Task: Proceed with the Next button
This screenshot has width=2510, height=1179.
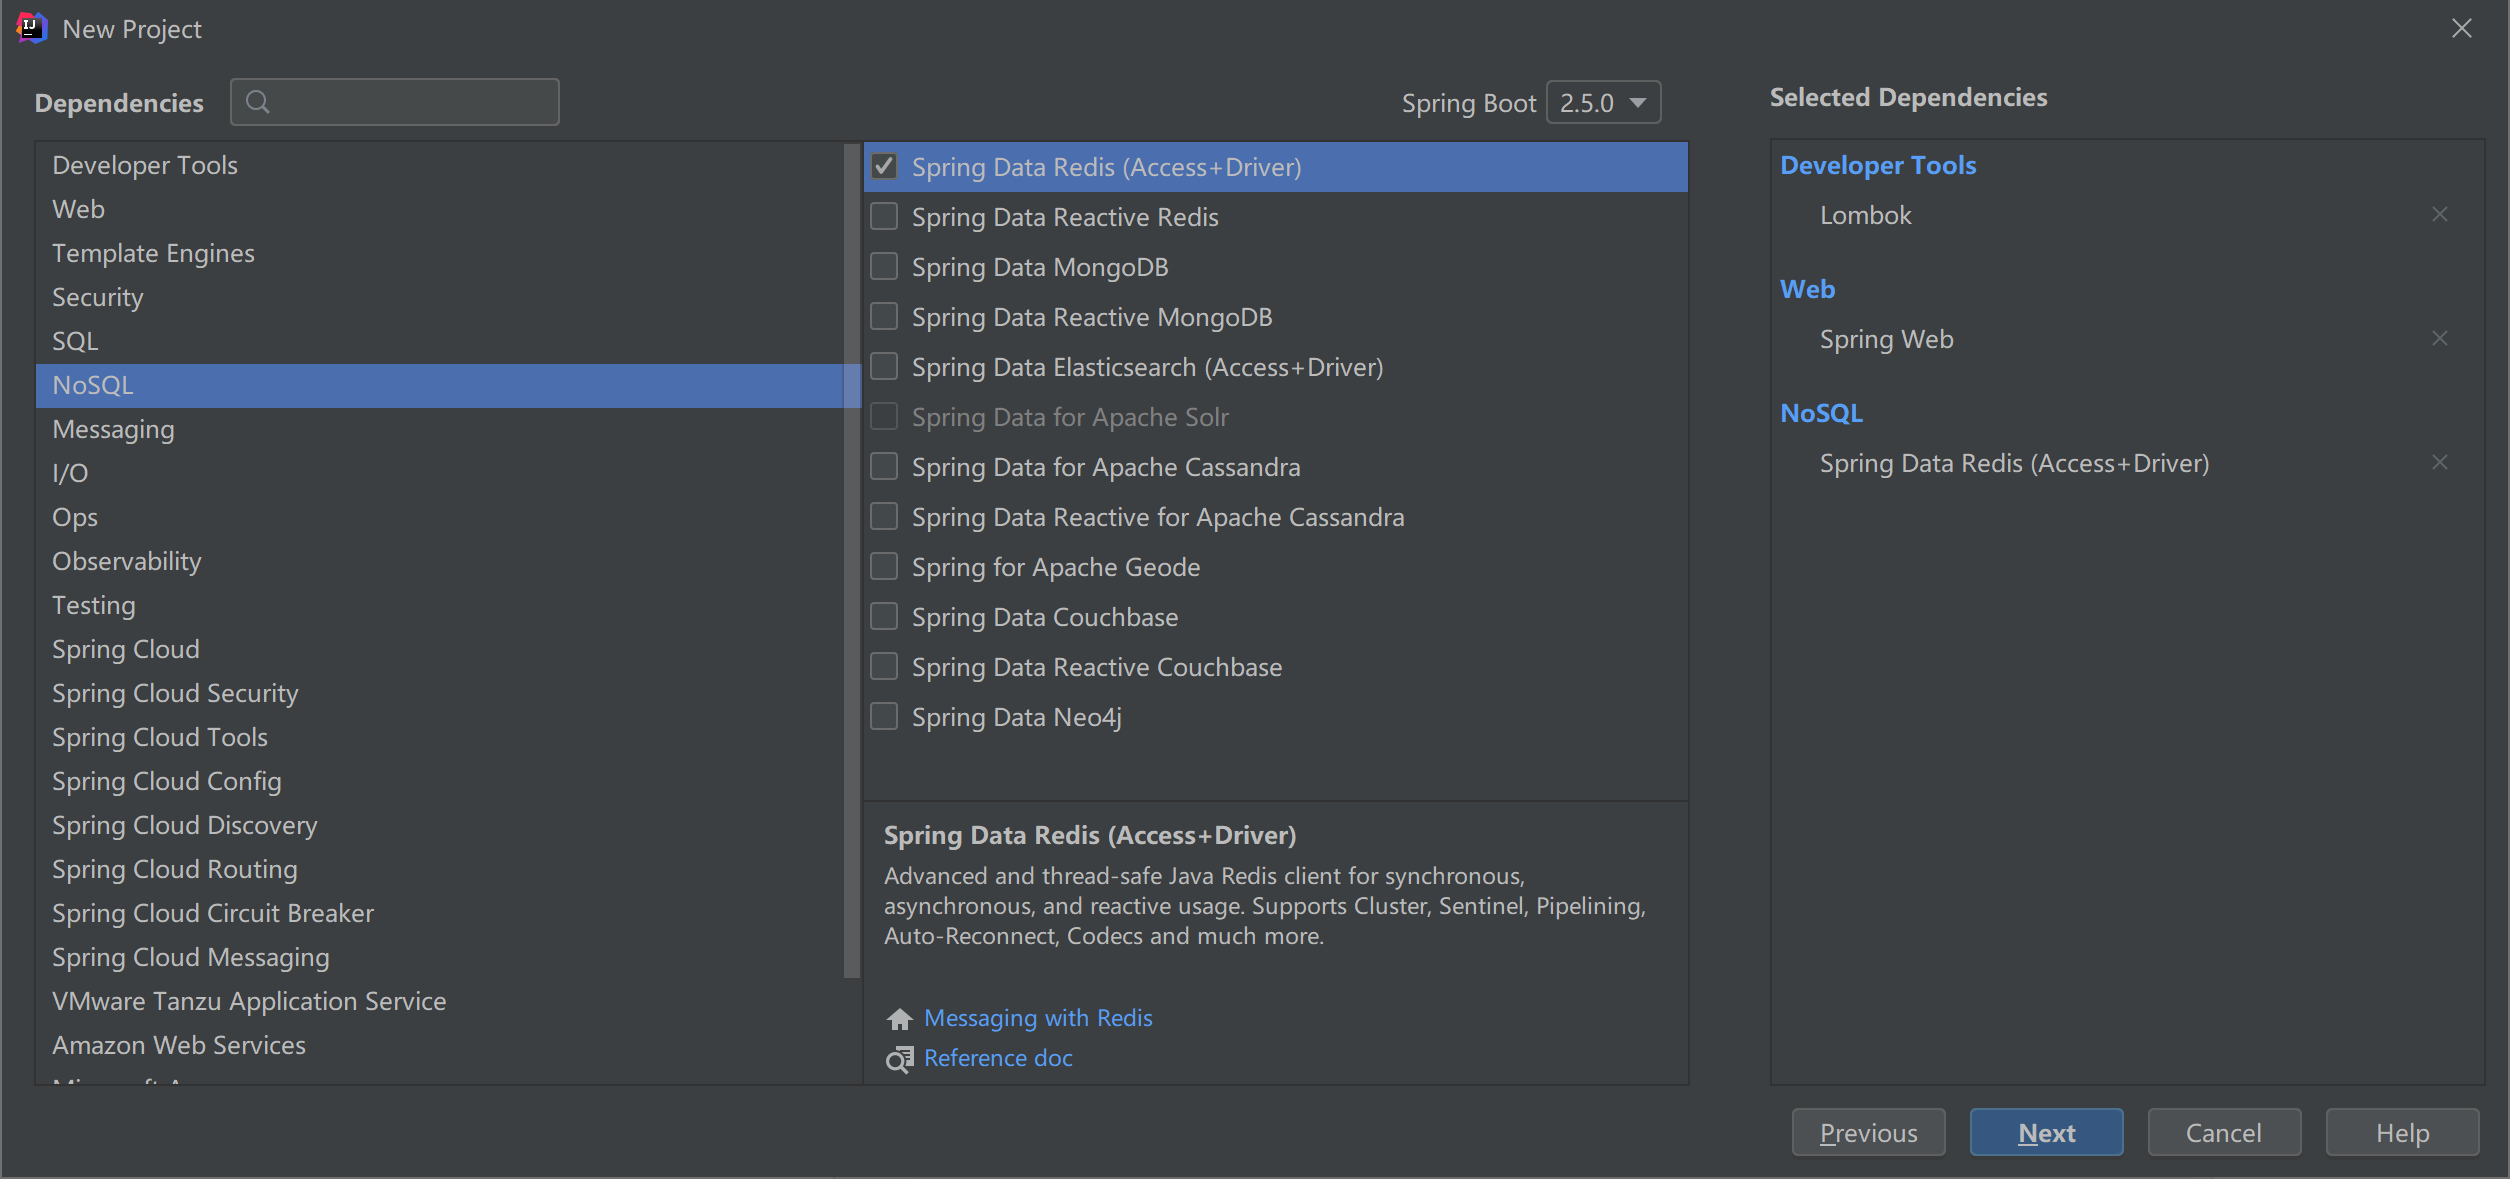Action: 2046,1132
